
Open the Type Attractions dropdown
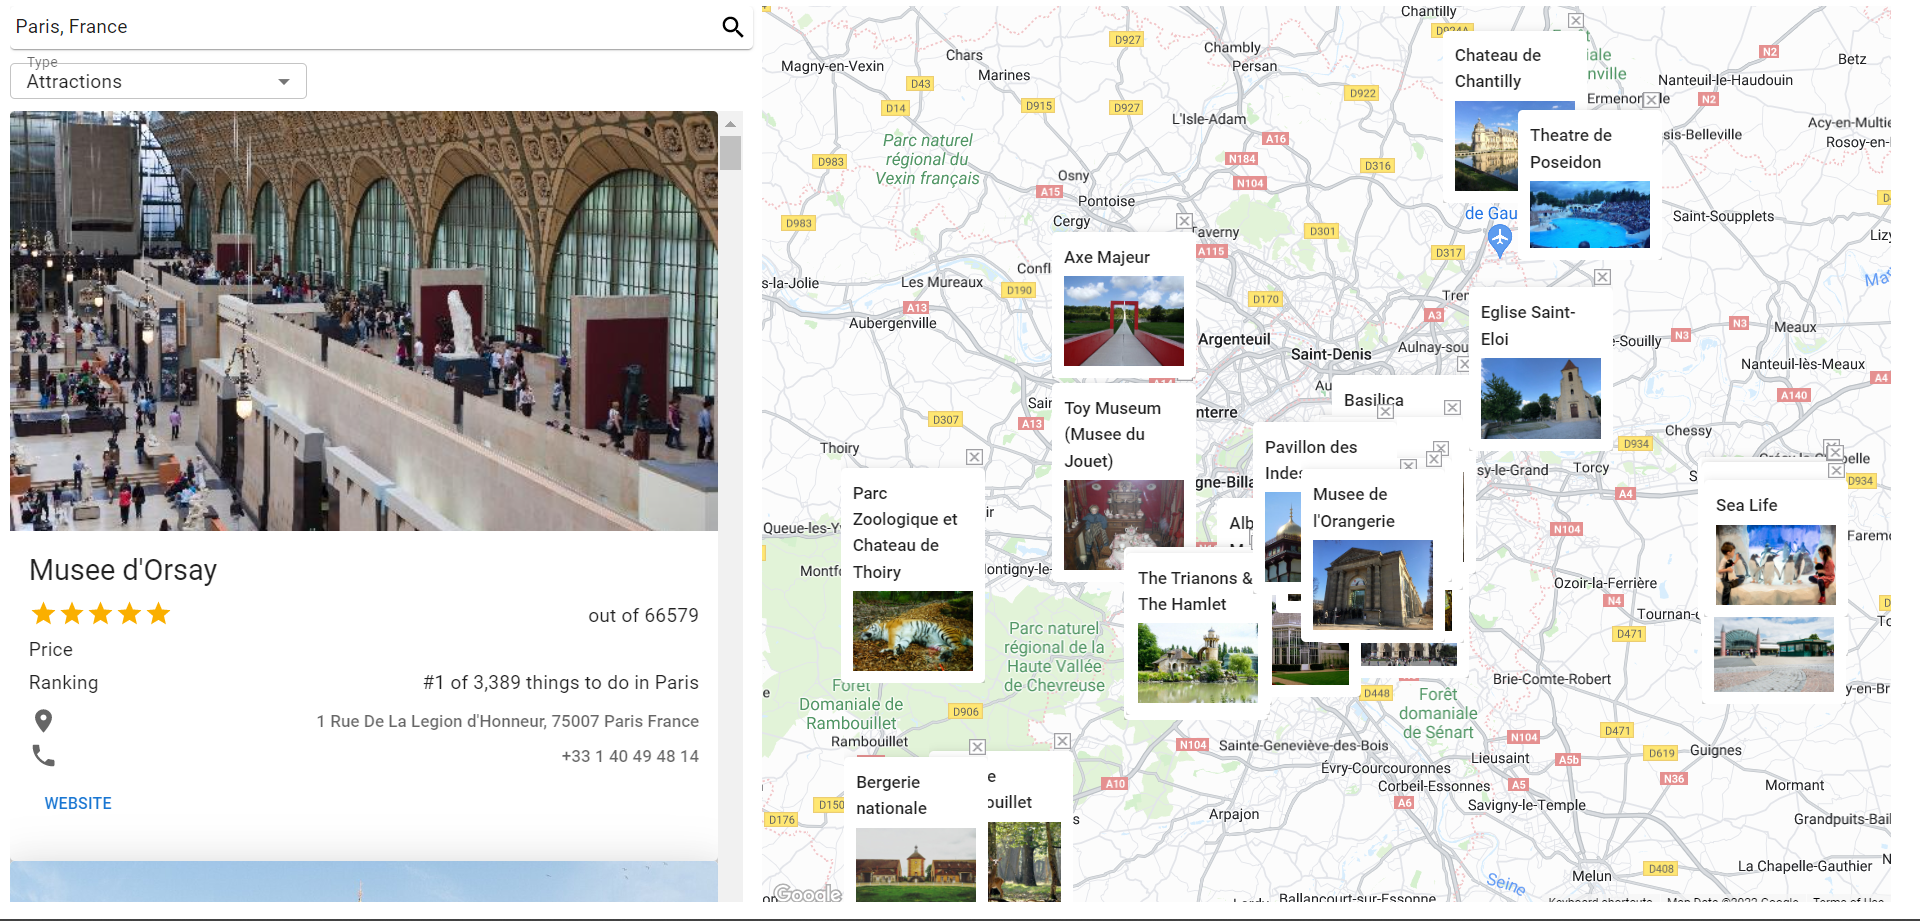[158, 81]
